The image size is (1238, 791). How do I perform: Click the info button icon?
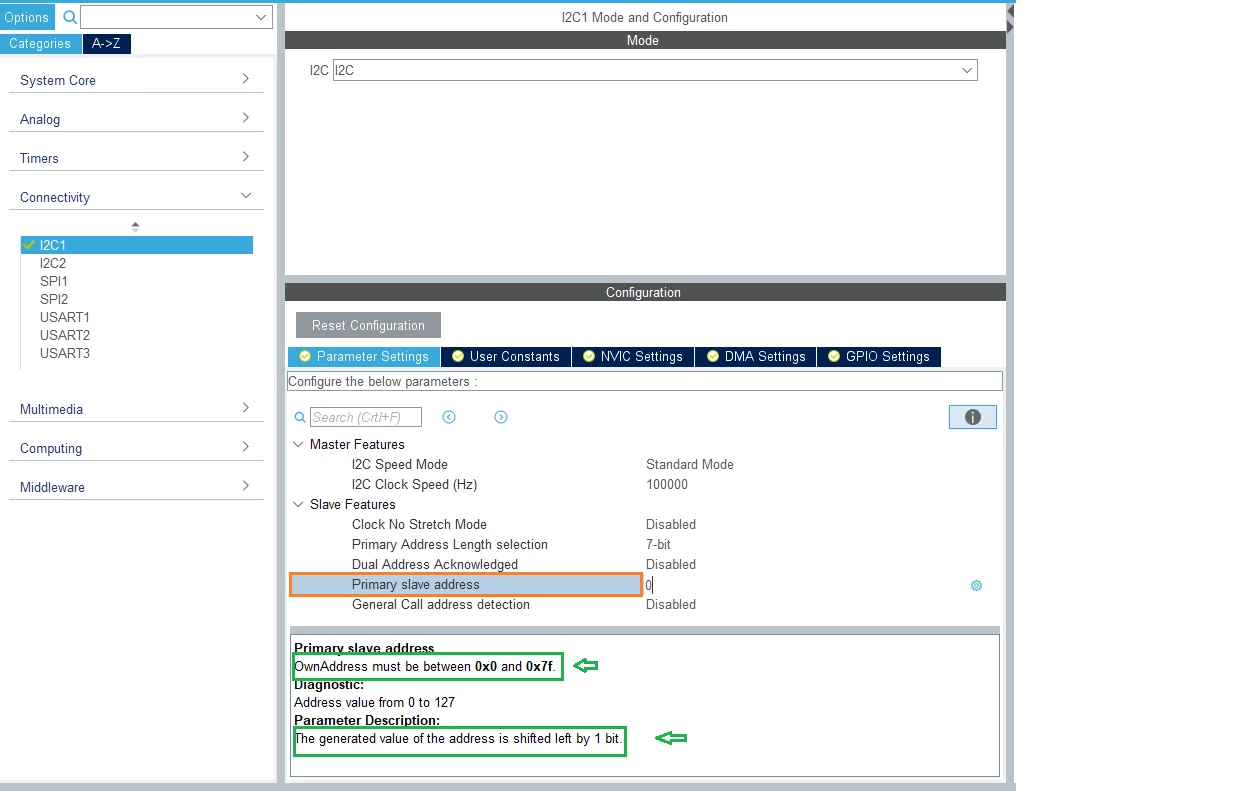(972, 417)
